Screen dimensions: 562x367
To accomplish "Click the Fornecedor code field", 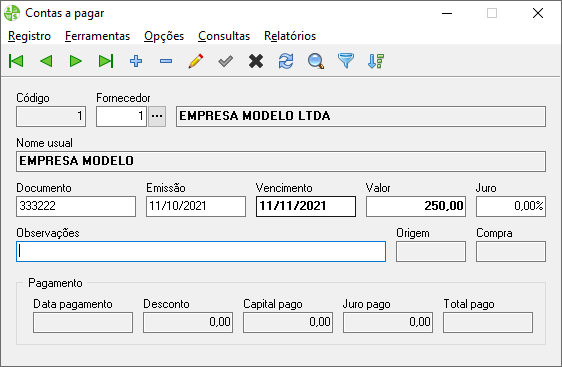I will tap(122, 116).
